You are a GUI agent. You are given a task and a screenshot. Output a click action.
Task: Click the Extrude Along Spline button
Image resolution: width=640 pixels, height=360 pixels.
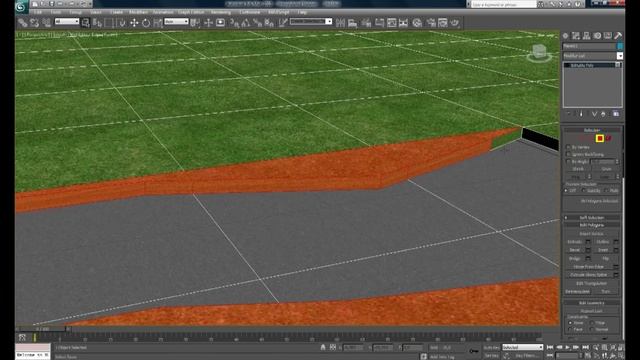pyautogui.click(x=589, y=275)
